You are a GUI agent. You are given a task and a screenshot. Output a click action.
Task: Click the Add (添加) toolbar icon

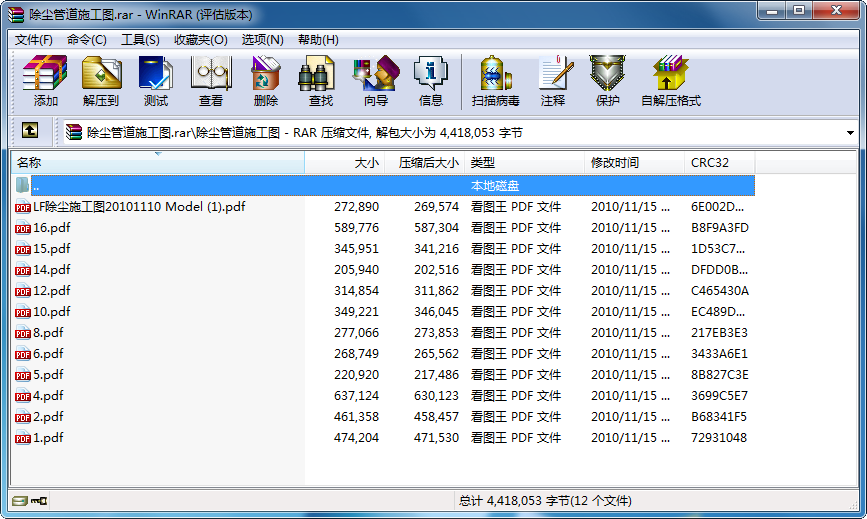pyautogui.click(x=45, y=81)
